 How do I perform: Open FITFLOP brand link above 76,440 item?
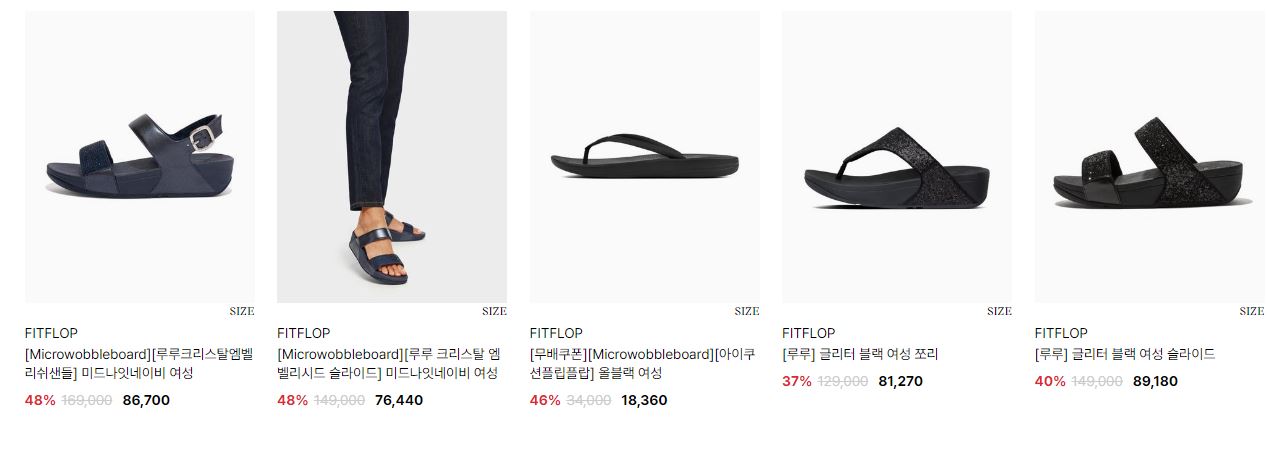click(x=303, y=333)
